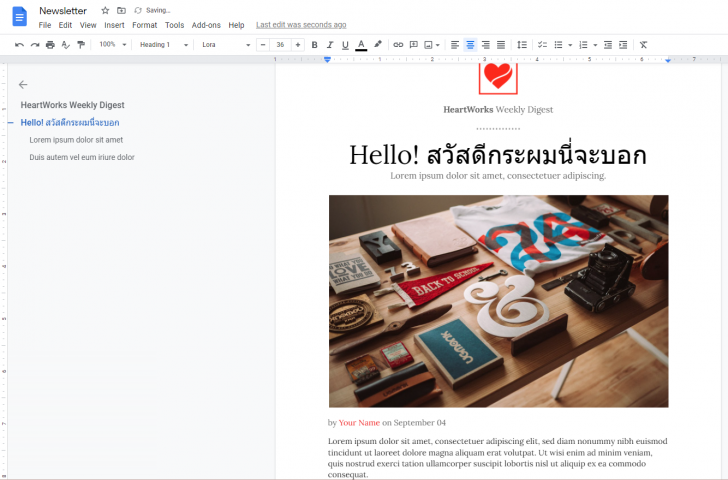Click the redo icon
This screenshot has height=480, width=728.
(x=35, y=45)
